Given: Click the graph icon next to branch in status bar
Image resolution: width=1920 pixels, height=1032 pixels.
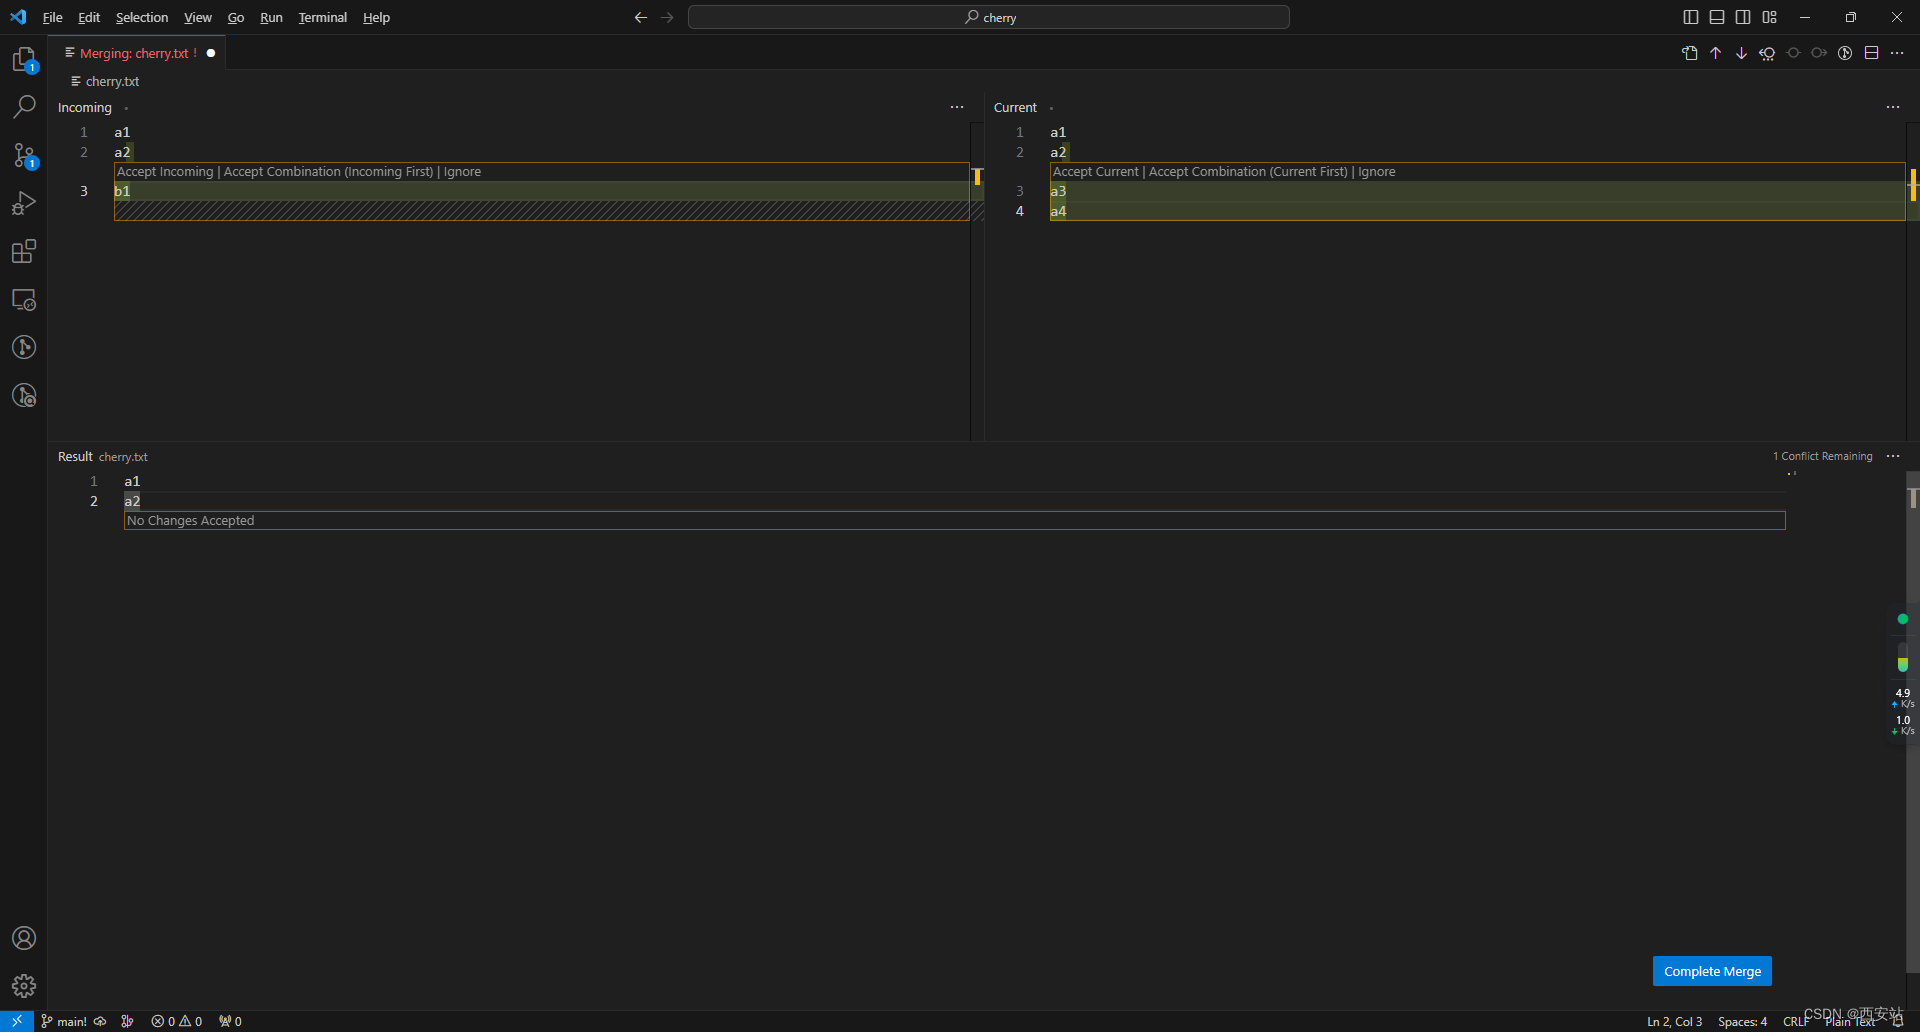Looking at the screenshot, I should point(127,1021).
